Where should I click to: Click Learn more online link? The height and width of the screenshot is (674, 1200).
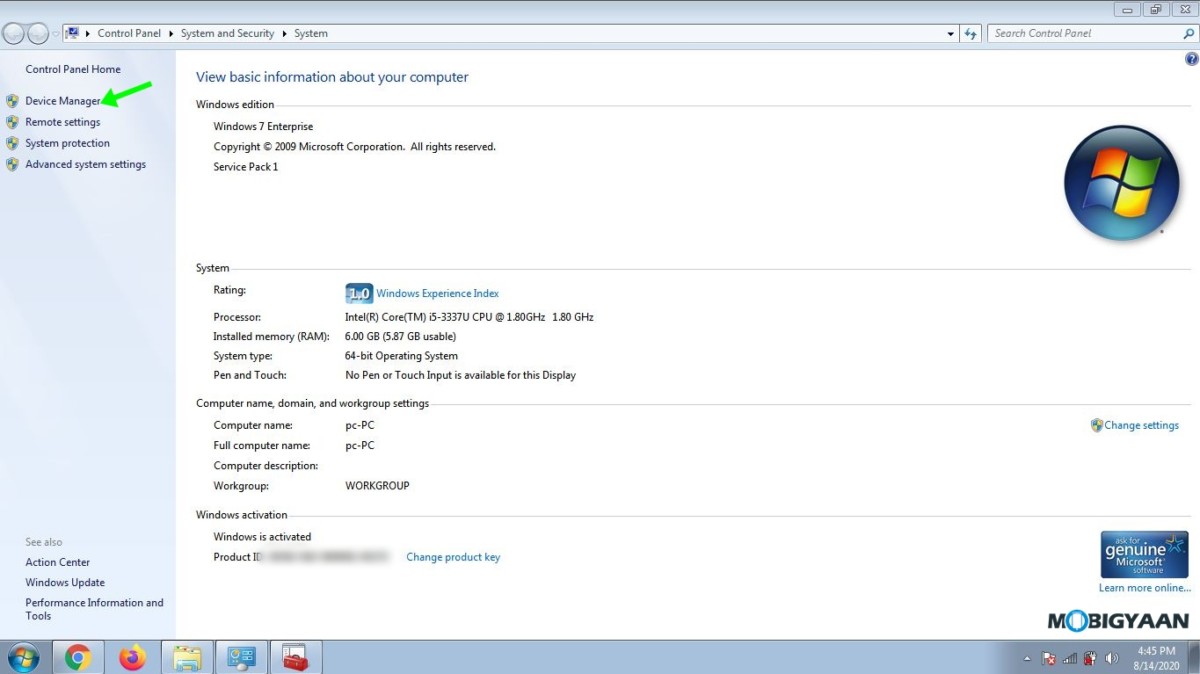pyautogui.click(x=1145, y=588)
